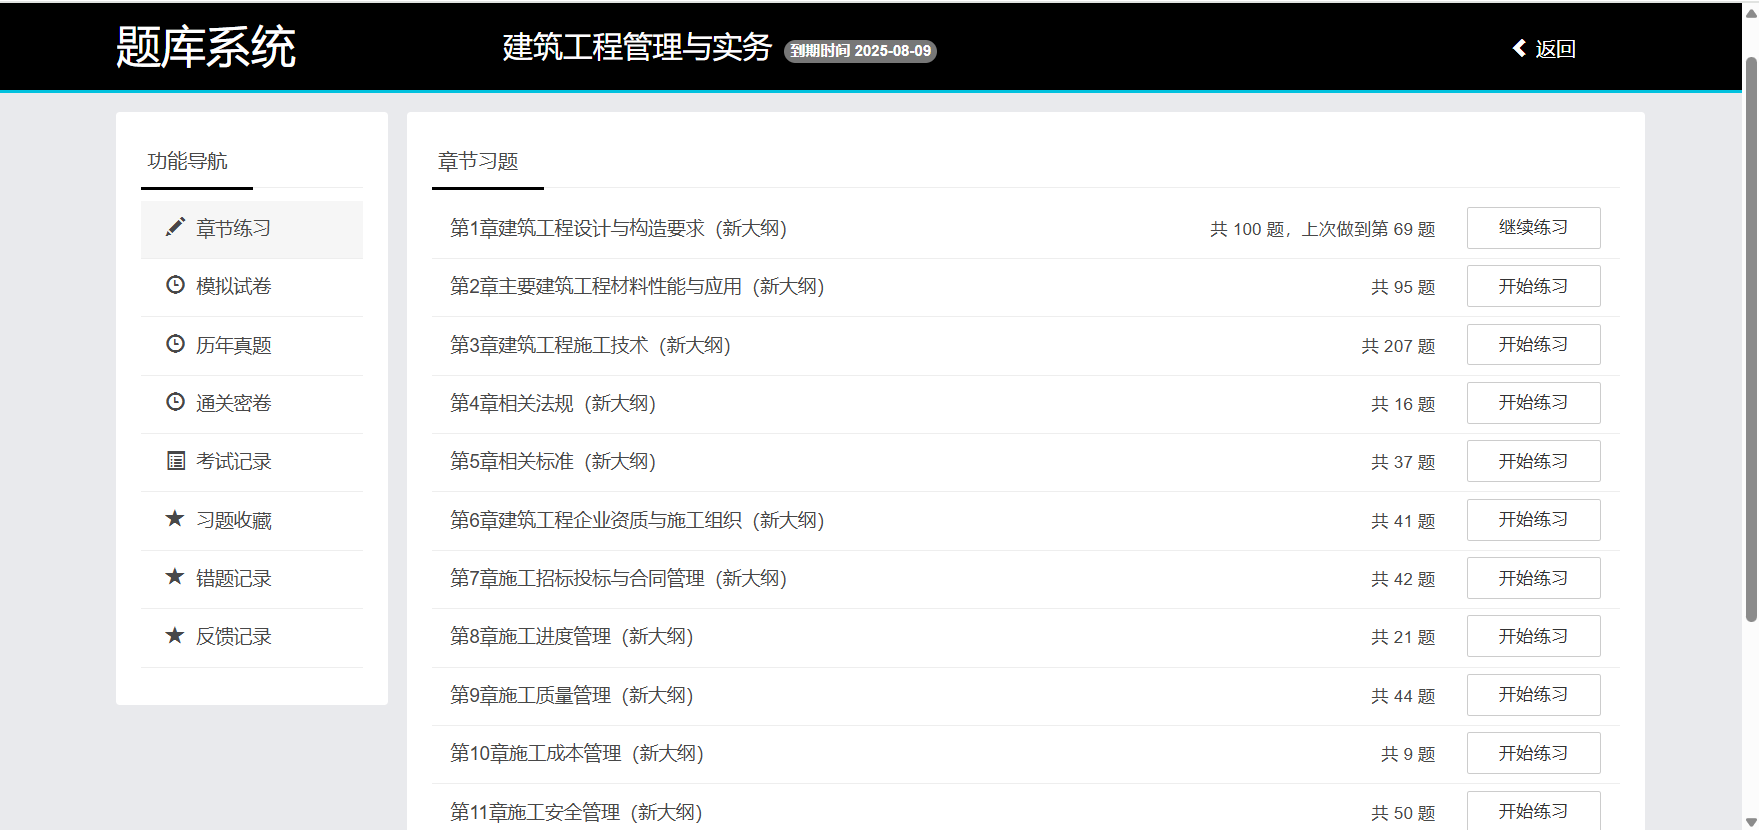Click the page's vertical scrollbar thumb
Viewport: 1759px width, 830px height.
coord(1751,340)
